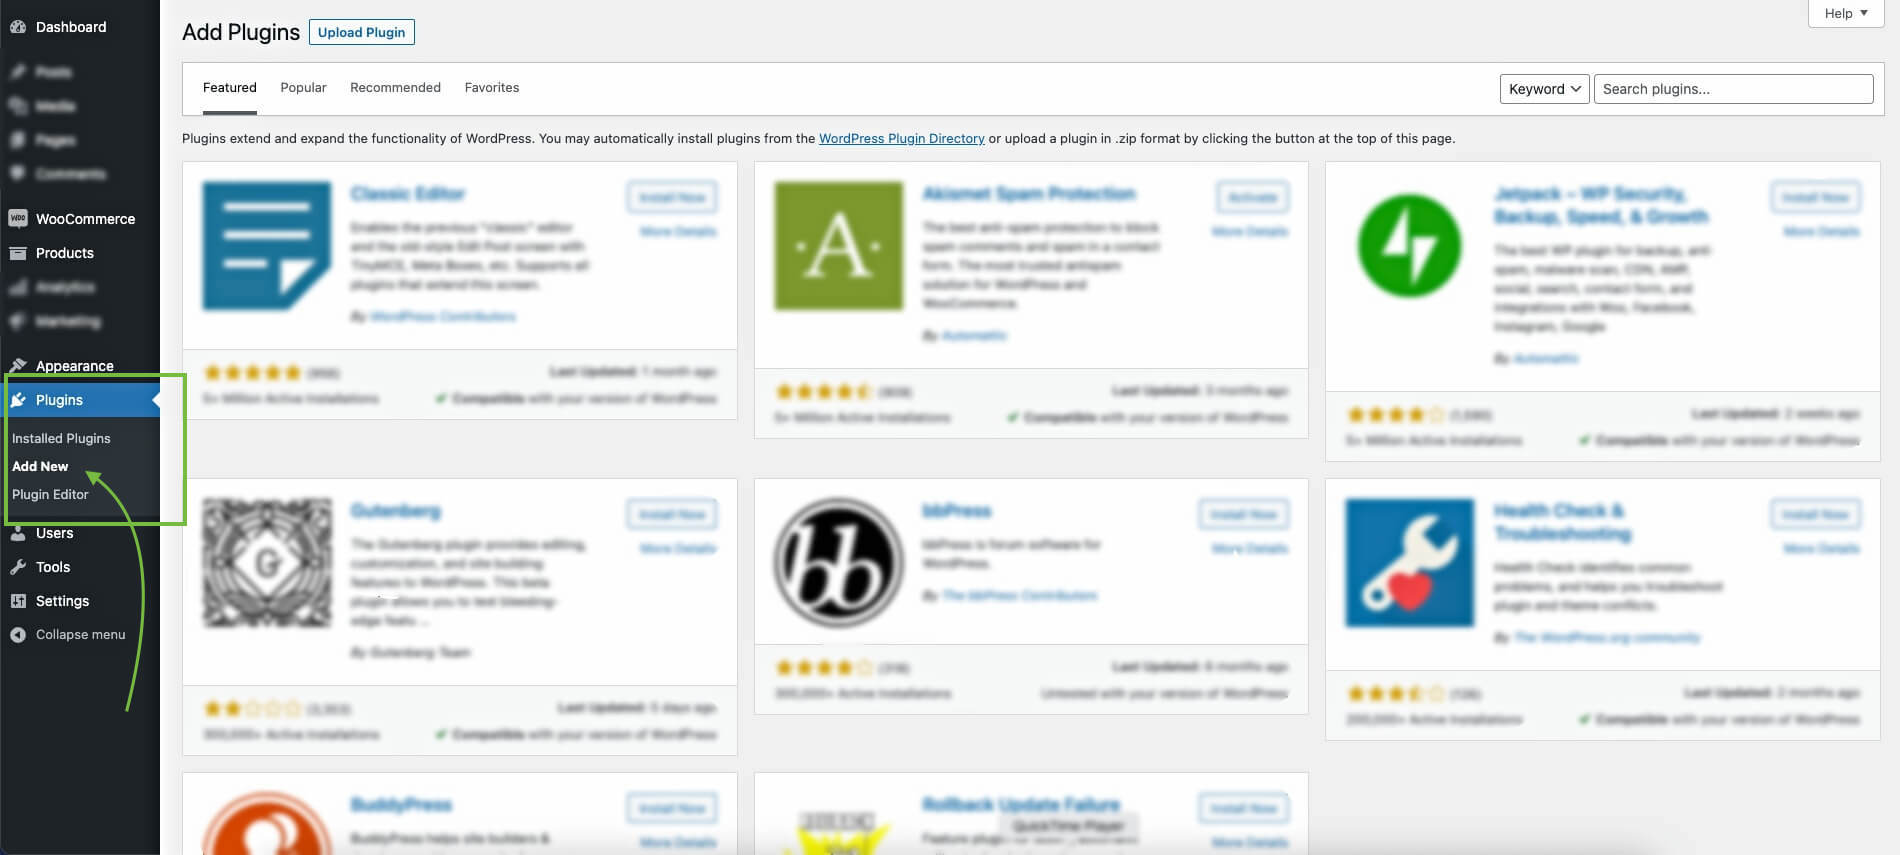Image resolution: width=1900 pixels, height=855 pixels.
Task: Click the Collapse menu arrow icon
Action: point(18,635)
